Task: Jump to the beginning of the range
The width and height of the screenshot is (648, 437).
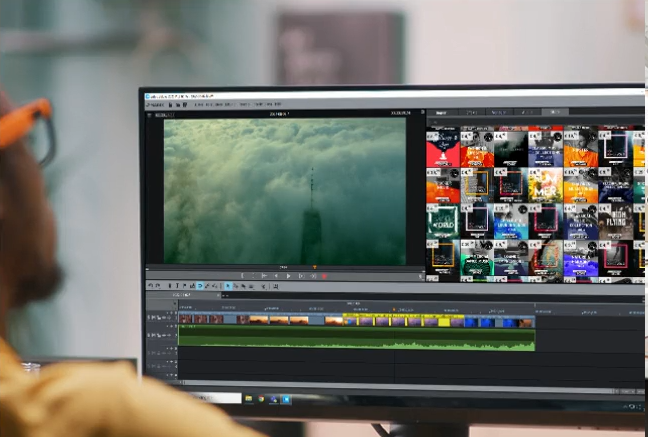Action: click(x=264, y=276)
